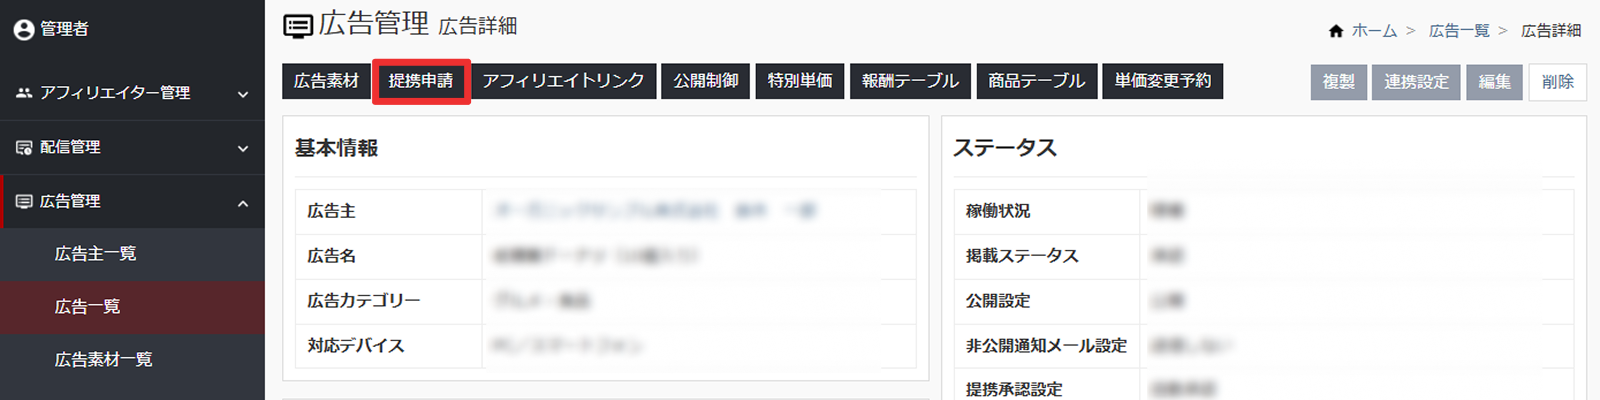
Task: Open the アフィリエイトリンク tab
Action: pos(563,81)
